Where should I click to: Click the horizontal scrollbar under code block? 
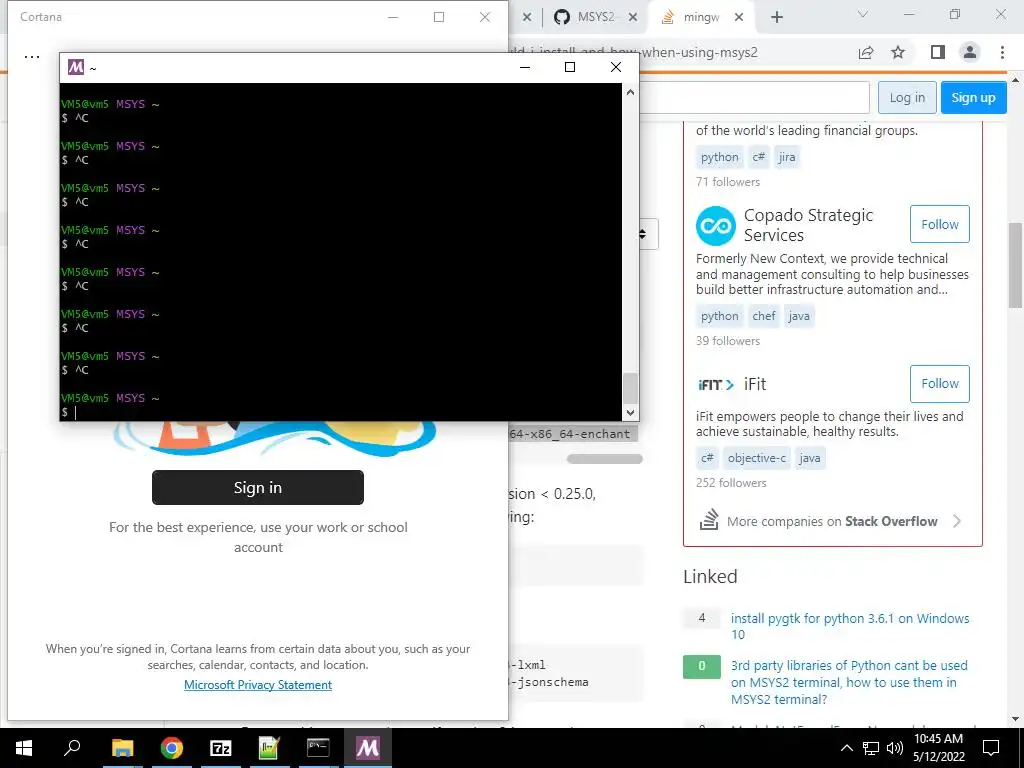point(605,459)
